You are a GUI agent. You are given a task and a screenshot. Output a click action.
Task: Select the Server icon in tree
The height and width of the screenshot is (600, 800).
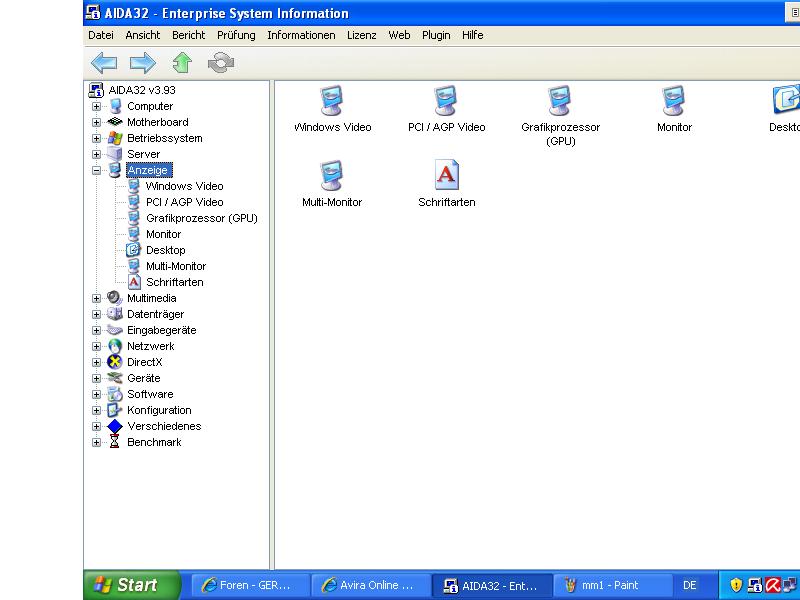tap(115, 154)
